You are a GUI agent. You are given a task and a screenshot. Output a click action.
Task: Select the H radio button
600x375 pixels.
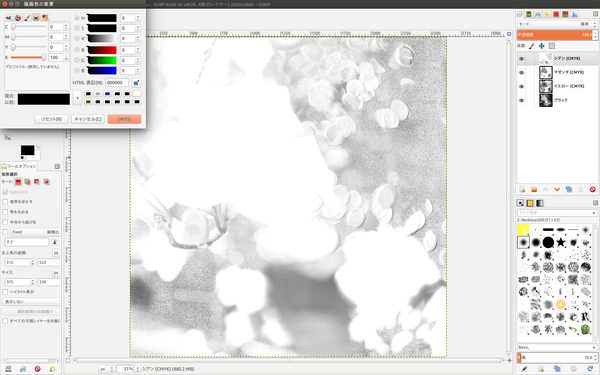point(77,18)
